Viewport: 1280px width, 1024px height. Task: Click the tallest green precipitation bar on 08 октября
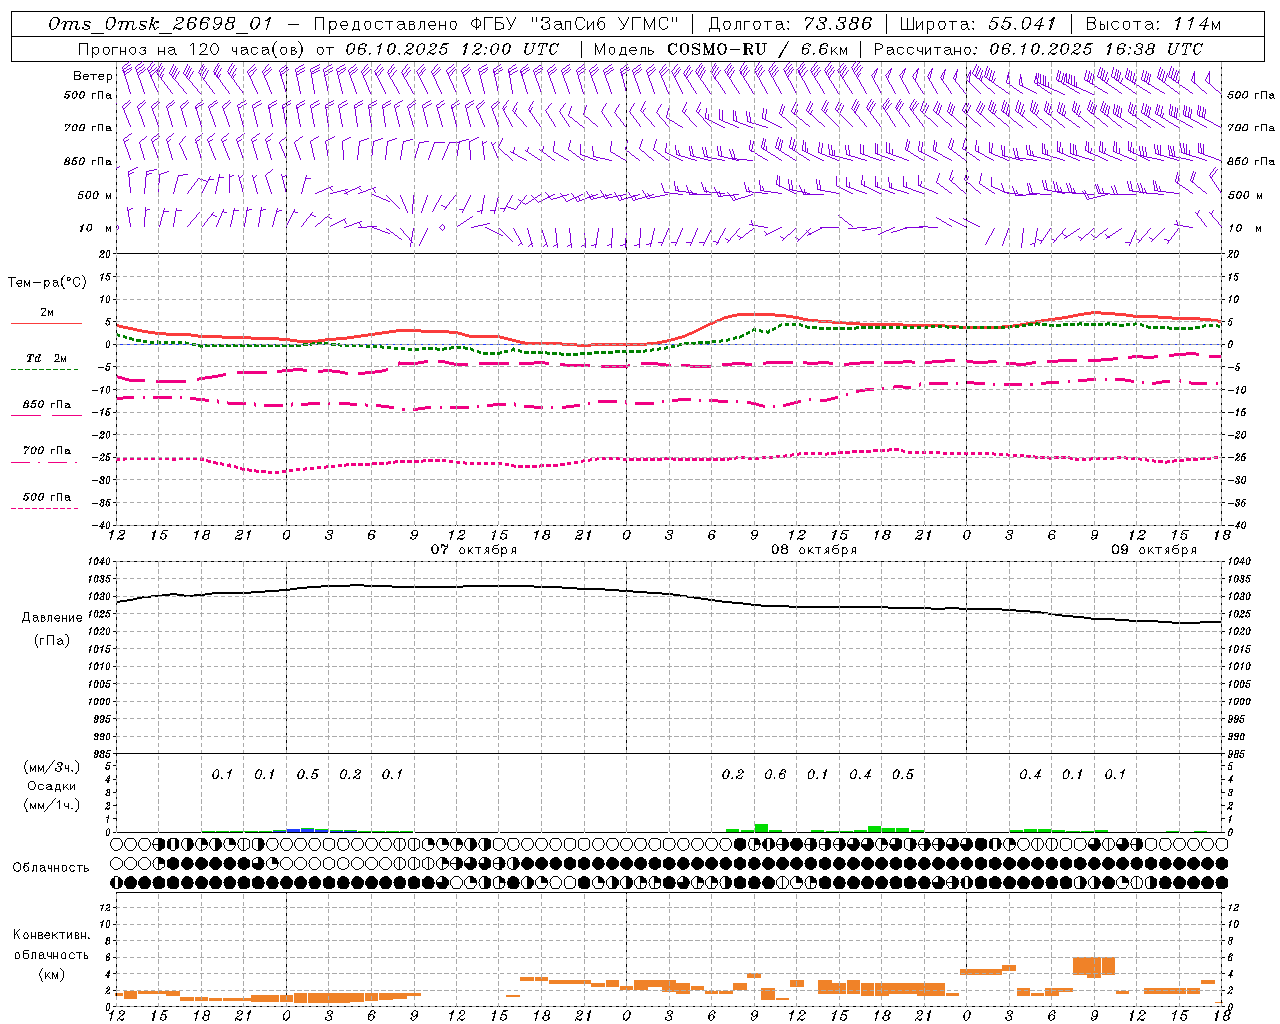pyautogui.click(x=761, y=828)
